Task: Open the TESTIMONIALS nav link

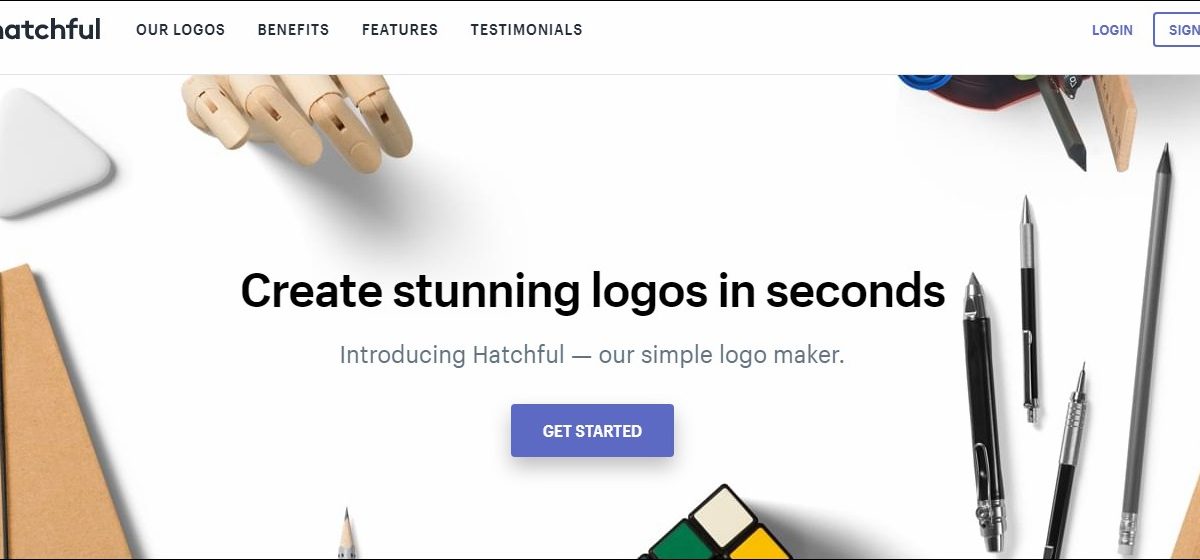Action: click(526, 30)
